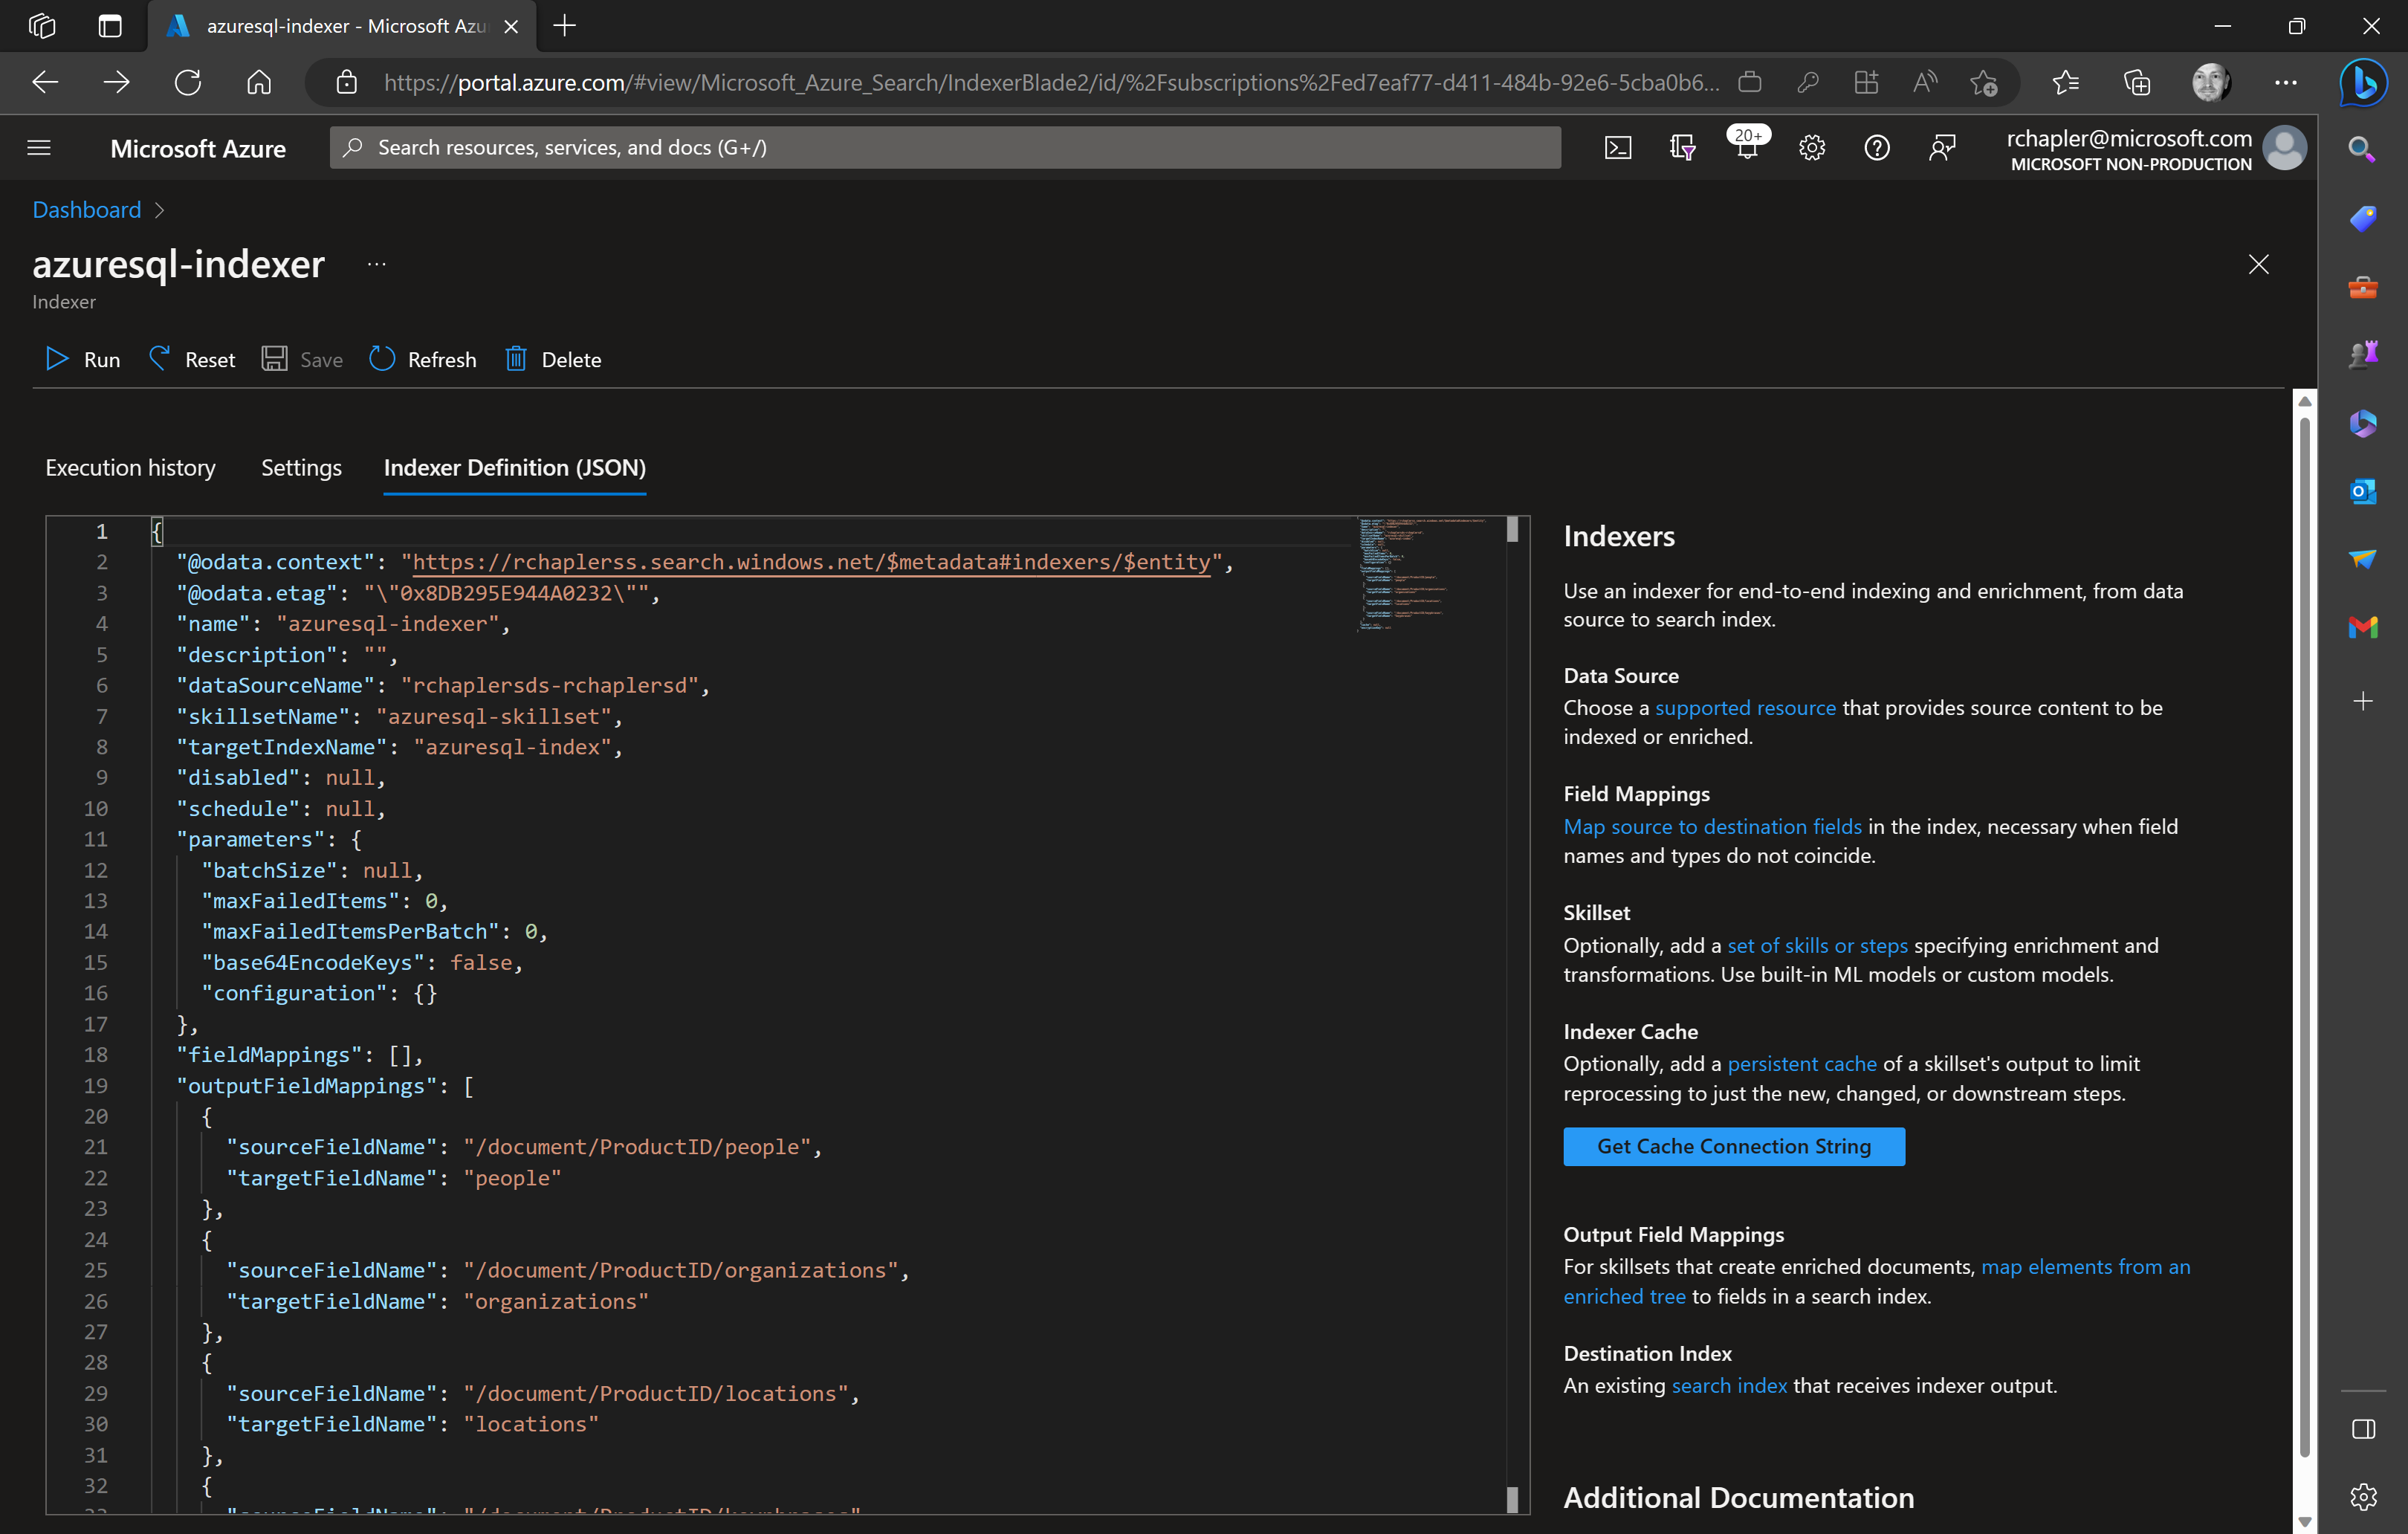
Task: Open the Help question mark pane
Action: coord(1877,147)
